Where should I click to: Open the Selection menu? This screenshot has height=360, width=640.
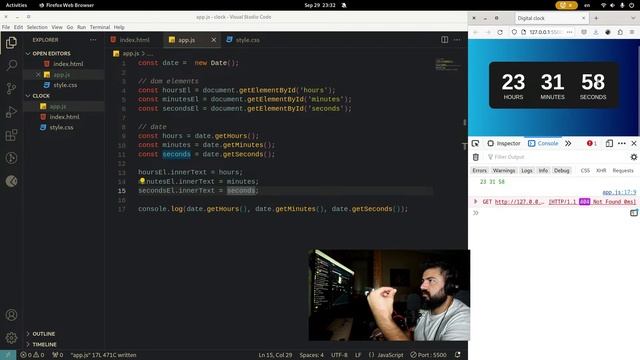click(37, 27)
